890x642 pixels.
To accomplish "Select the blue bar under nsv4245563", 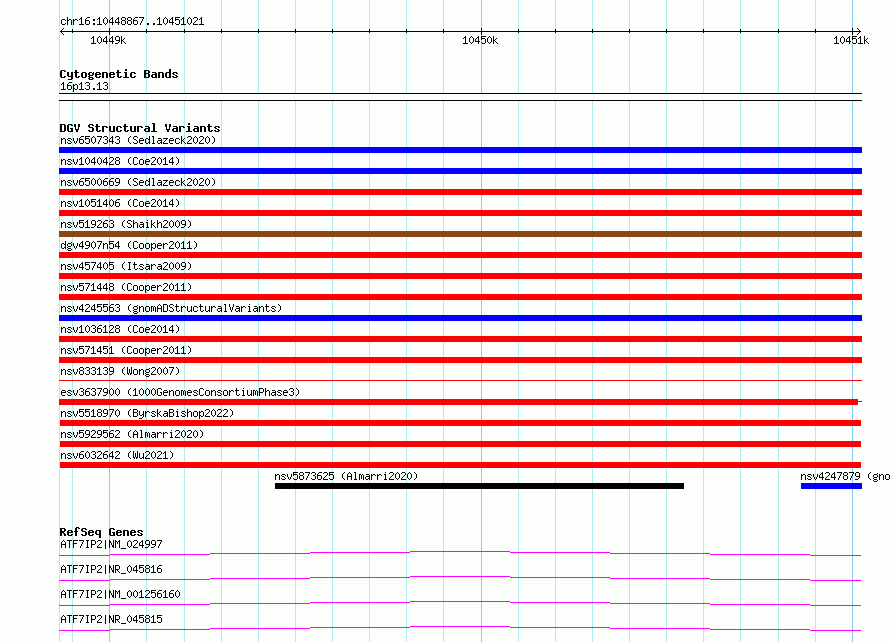I will point(460,318).
